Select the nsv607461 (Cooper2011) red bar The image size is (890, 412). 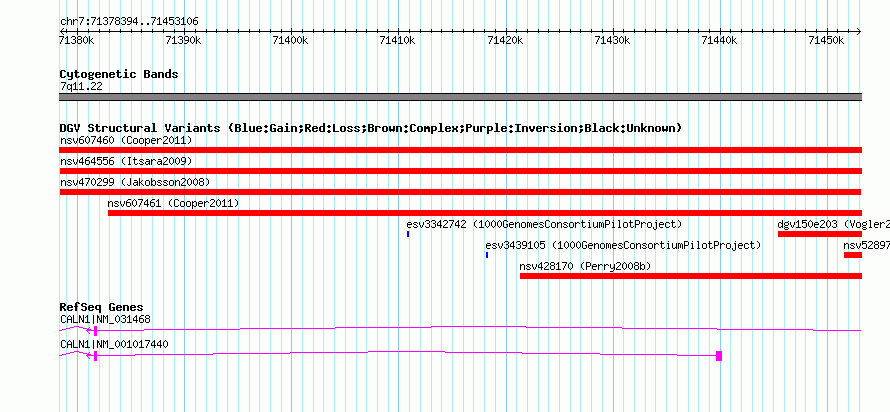(x=485, y=213)
